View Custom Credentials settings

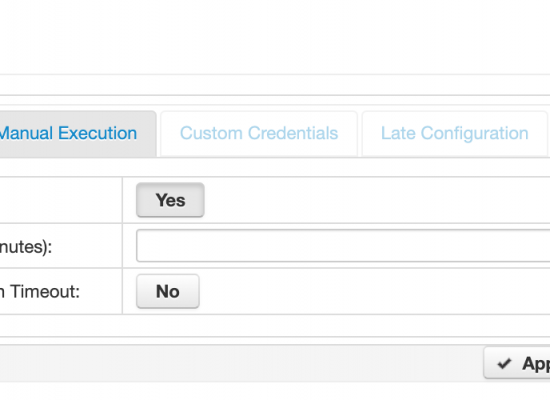pos(259,134)
